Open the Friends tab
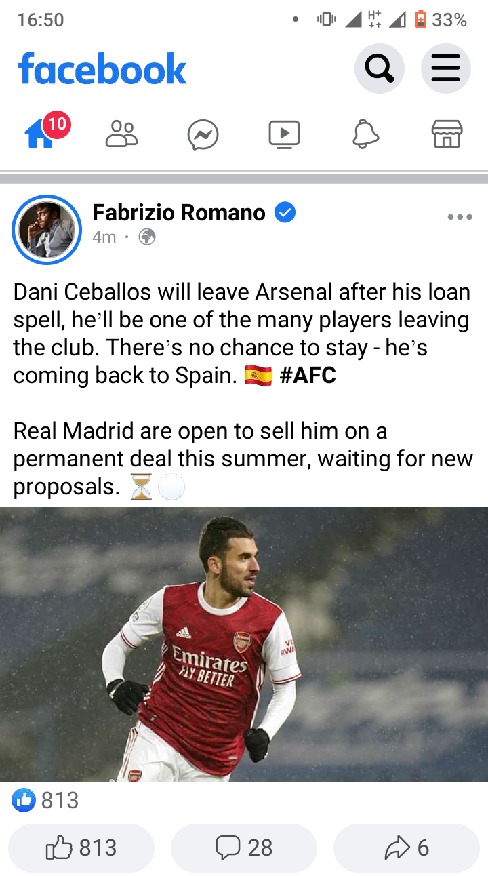 pyautogui.click(x=121, y=134)
